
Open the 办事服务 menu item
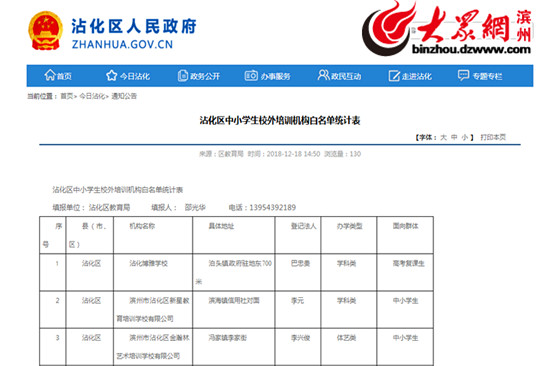275,76
